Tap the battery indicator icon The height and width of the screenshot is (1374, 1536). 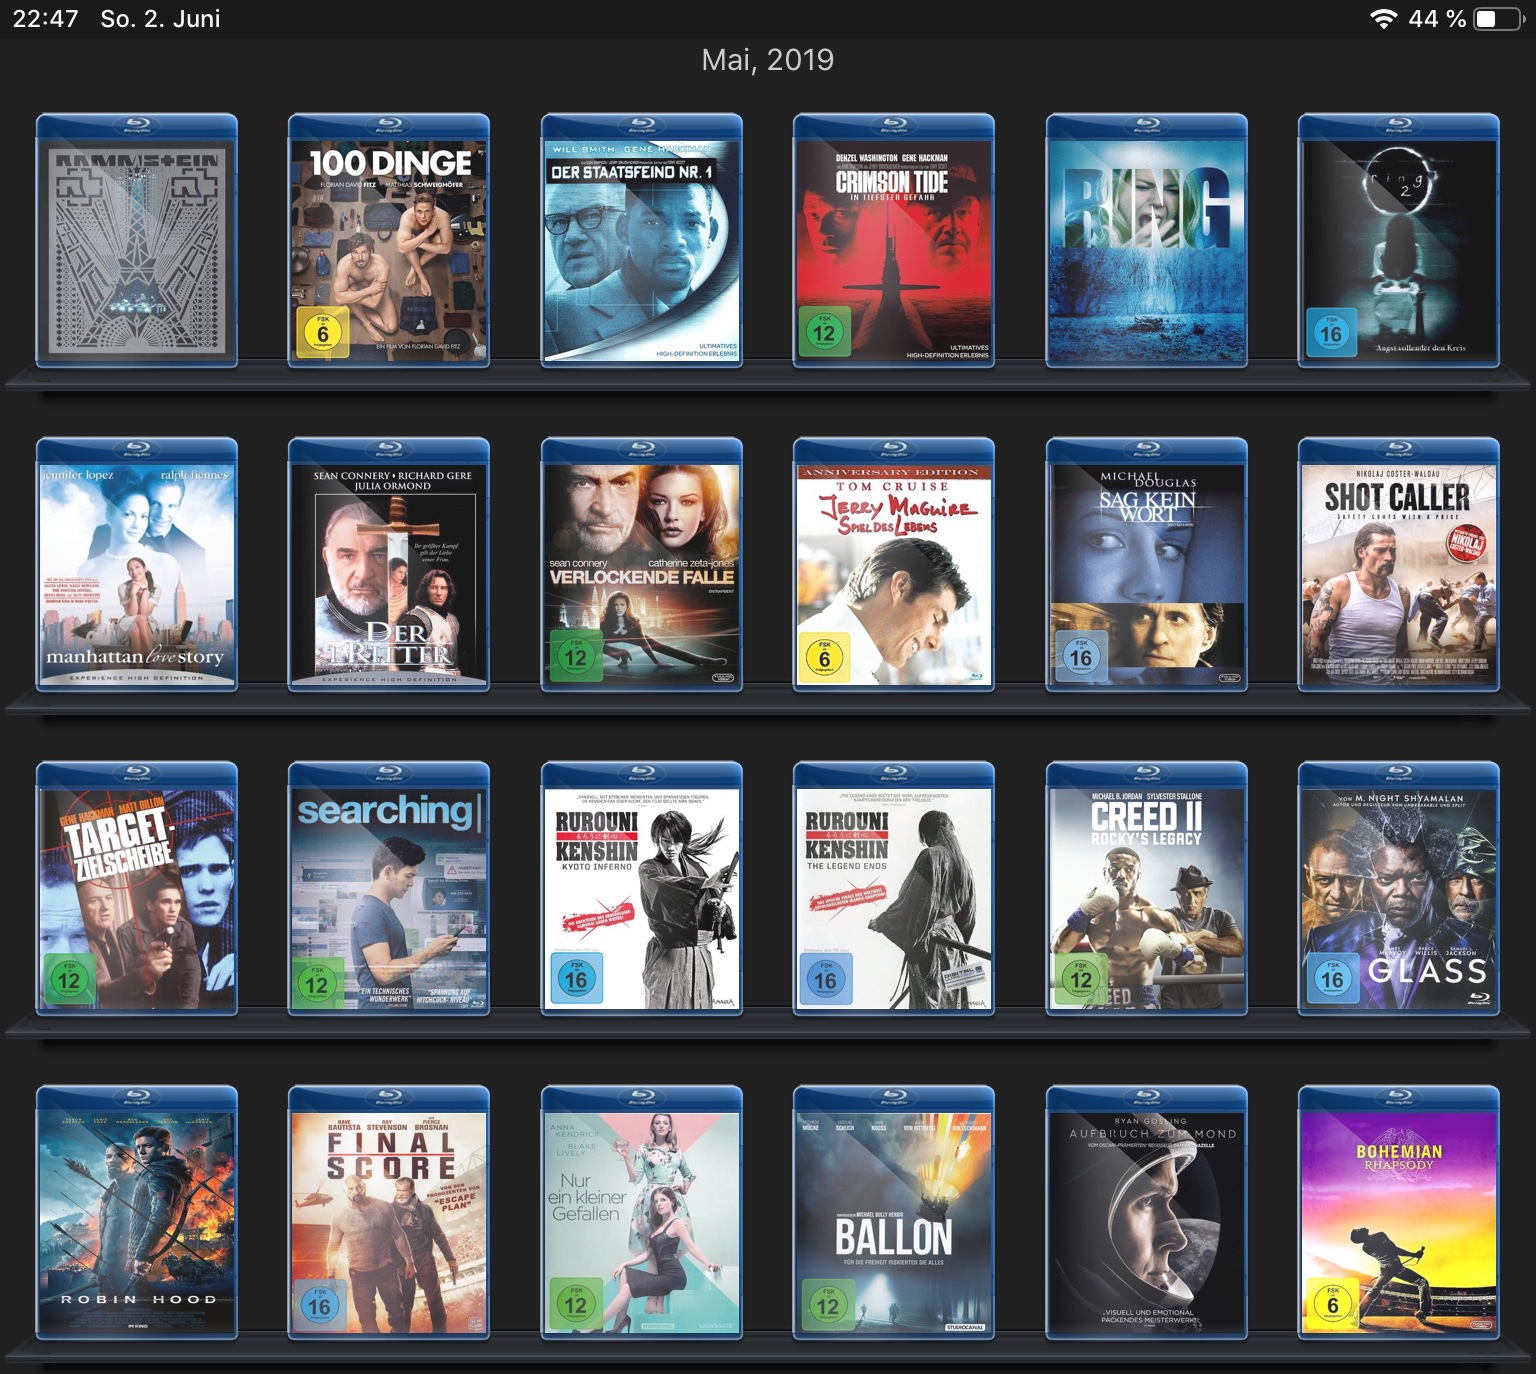[x=1497, y=19]
